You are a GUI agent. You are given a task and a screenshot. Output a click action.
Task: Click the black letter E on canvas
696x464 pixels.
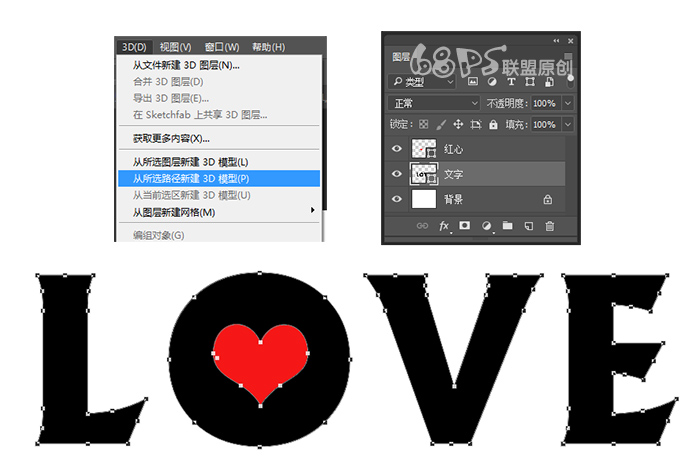point(590,360)
